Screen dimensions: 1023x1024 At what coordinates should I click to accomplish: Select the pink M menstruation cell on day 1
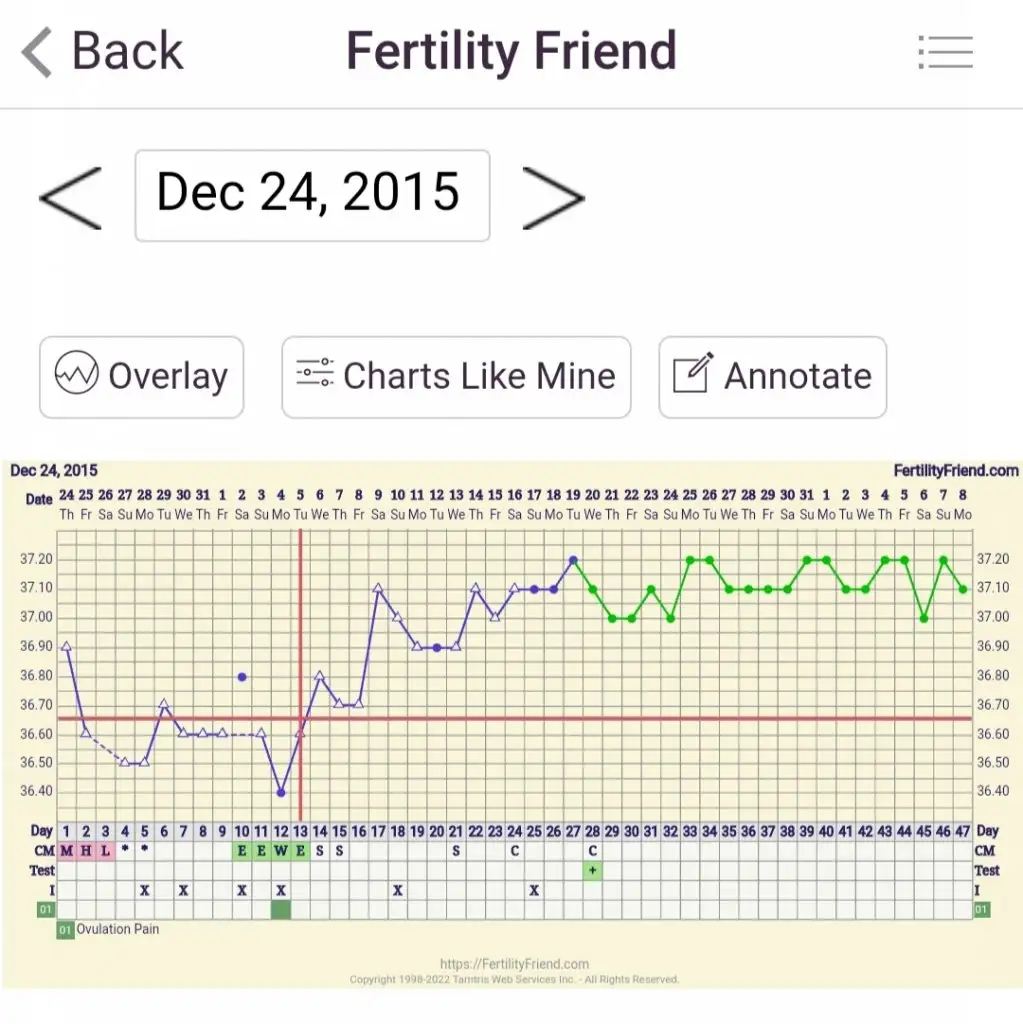(x=67, y=851)
